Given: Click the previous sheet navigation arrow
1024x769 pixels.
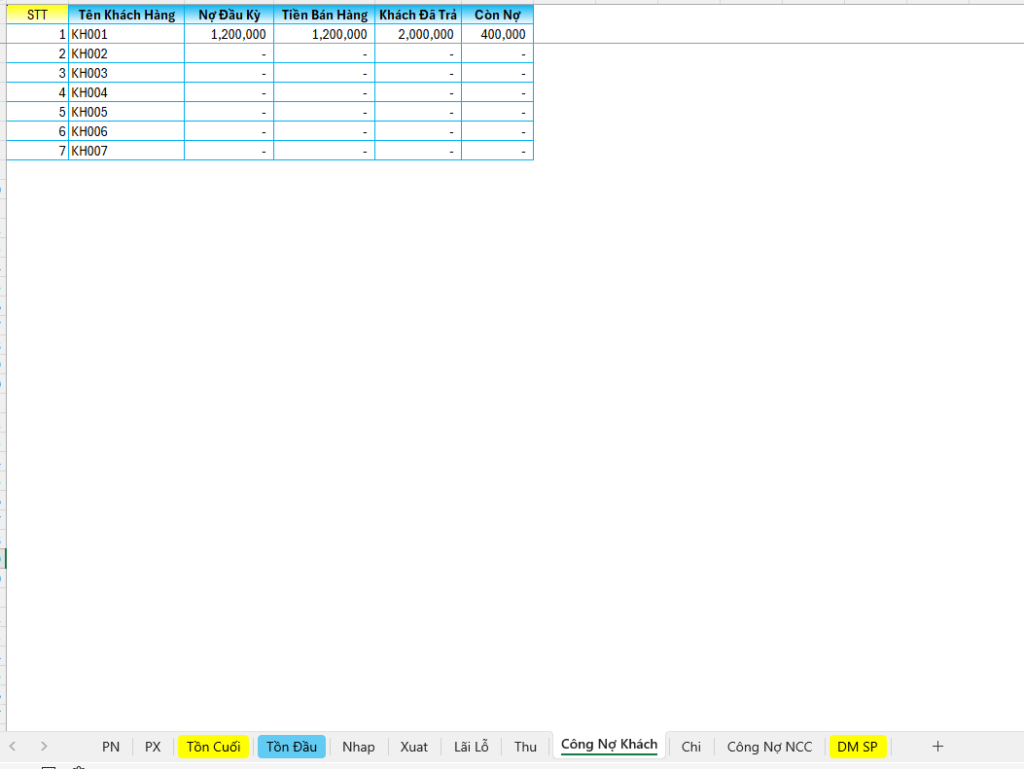Looking at the screenshot, I should [x=13, y=746].
